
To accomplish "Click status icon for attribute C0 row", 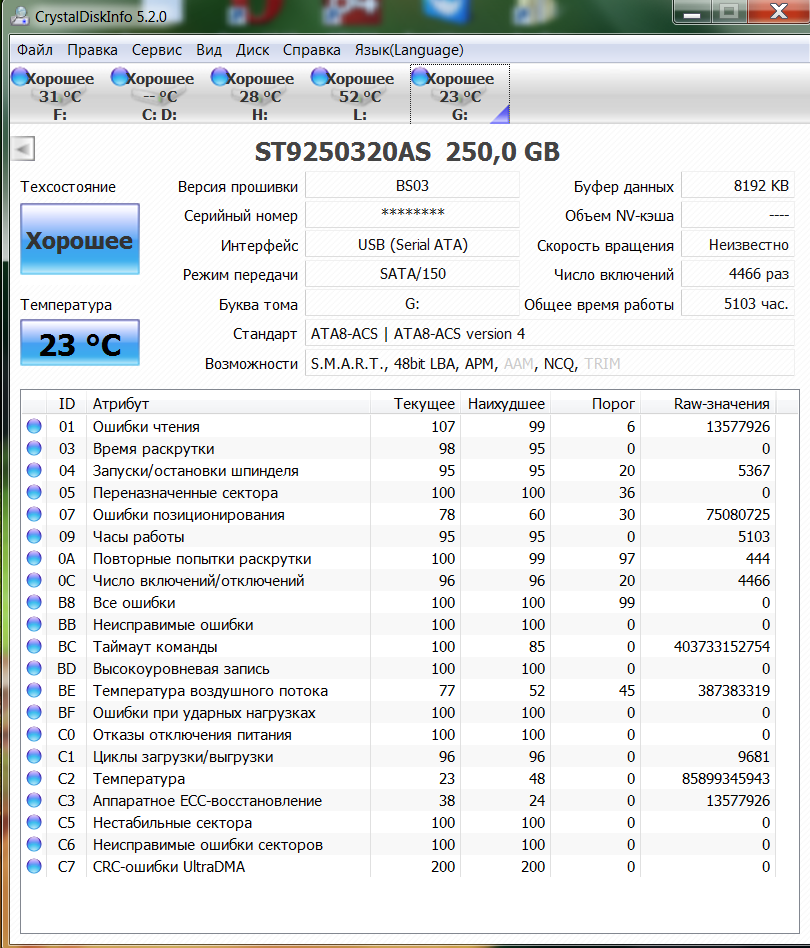I will (x=34, y=734).
